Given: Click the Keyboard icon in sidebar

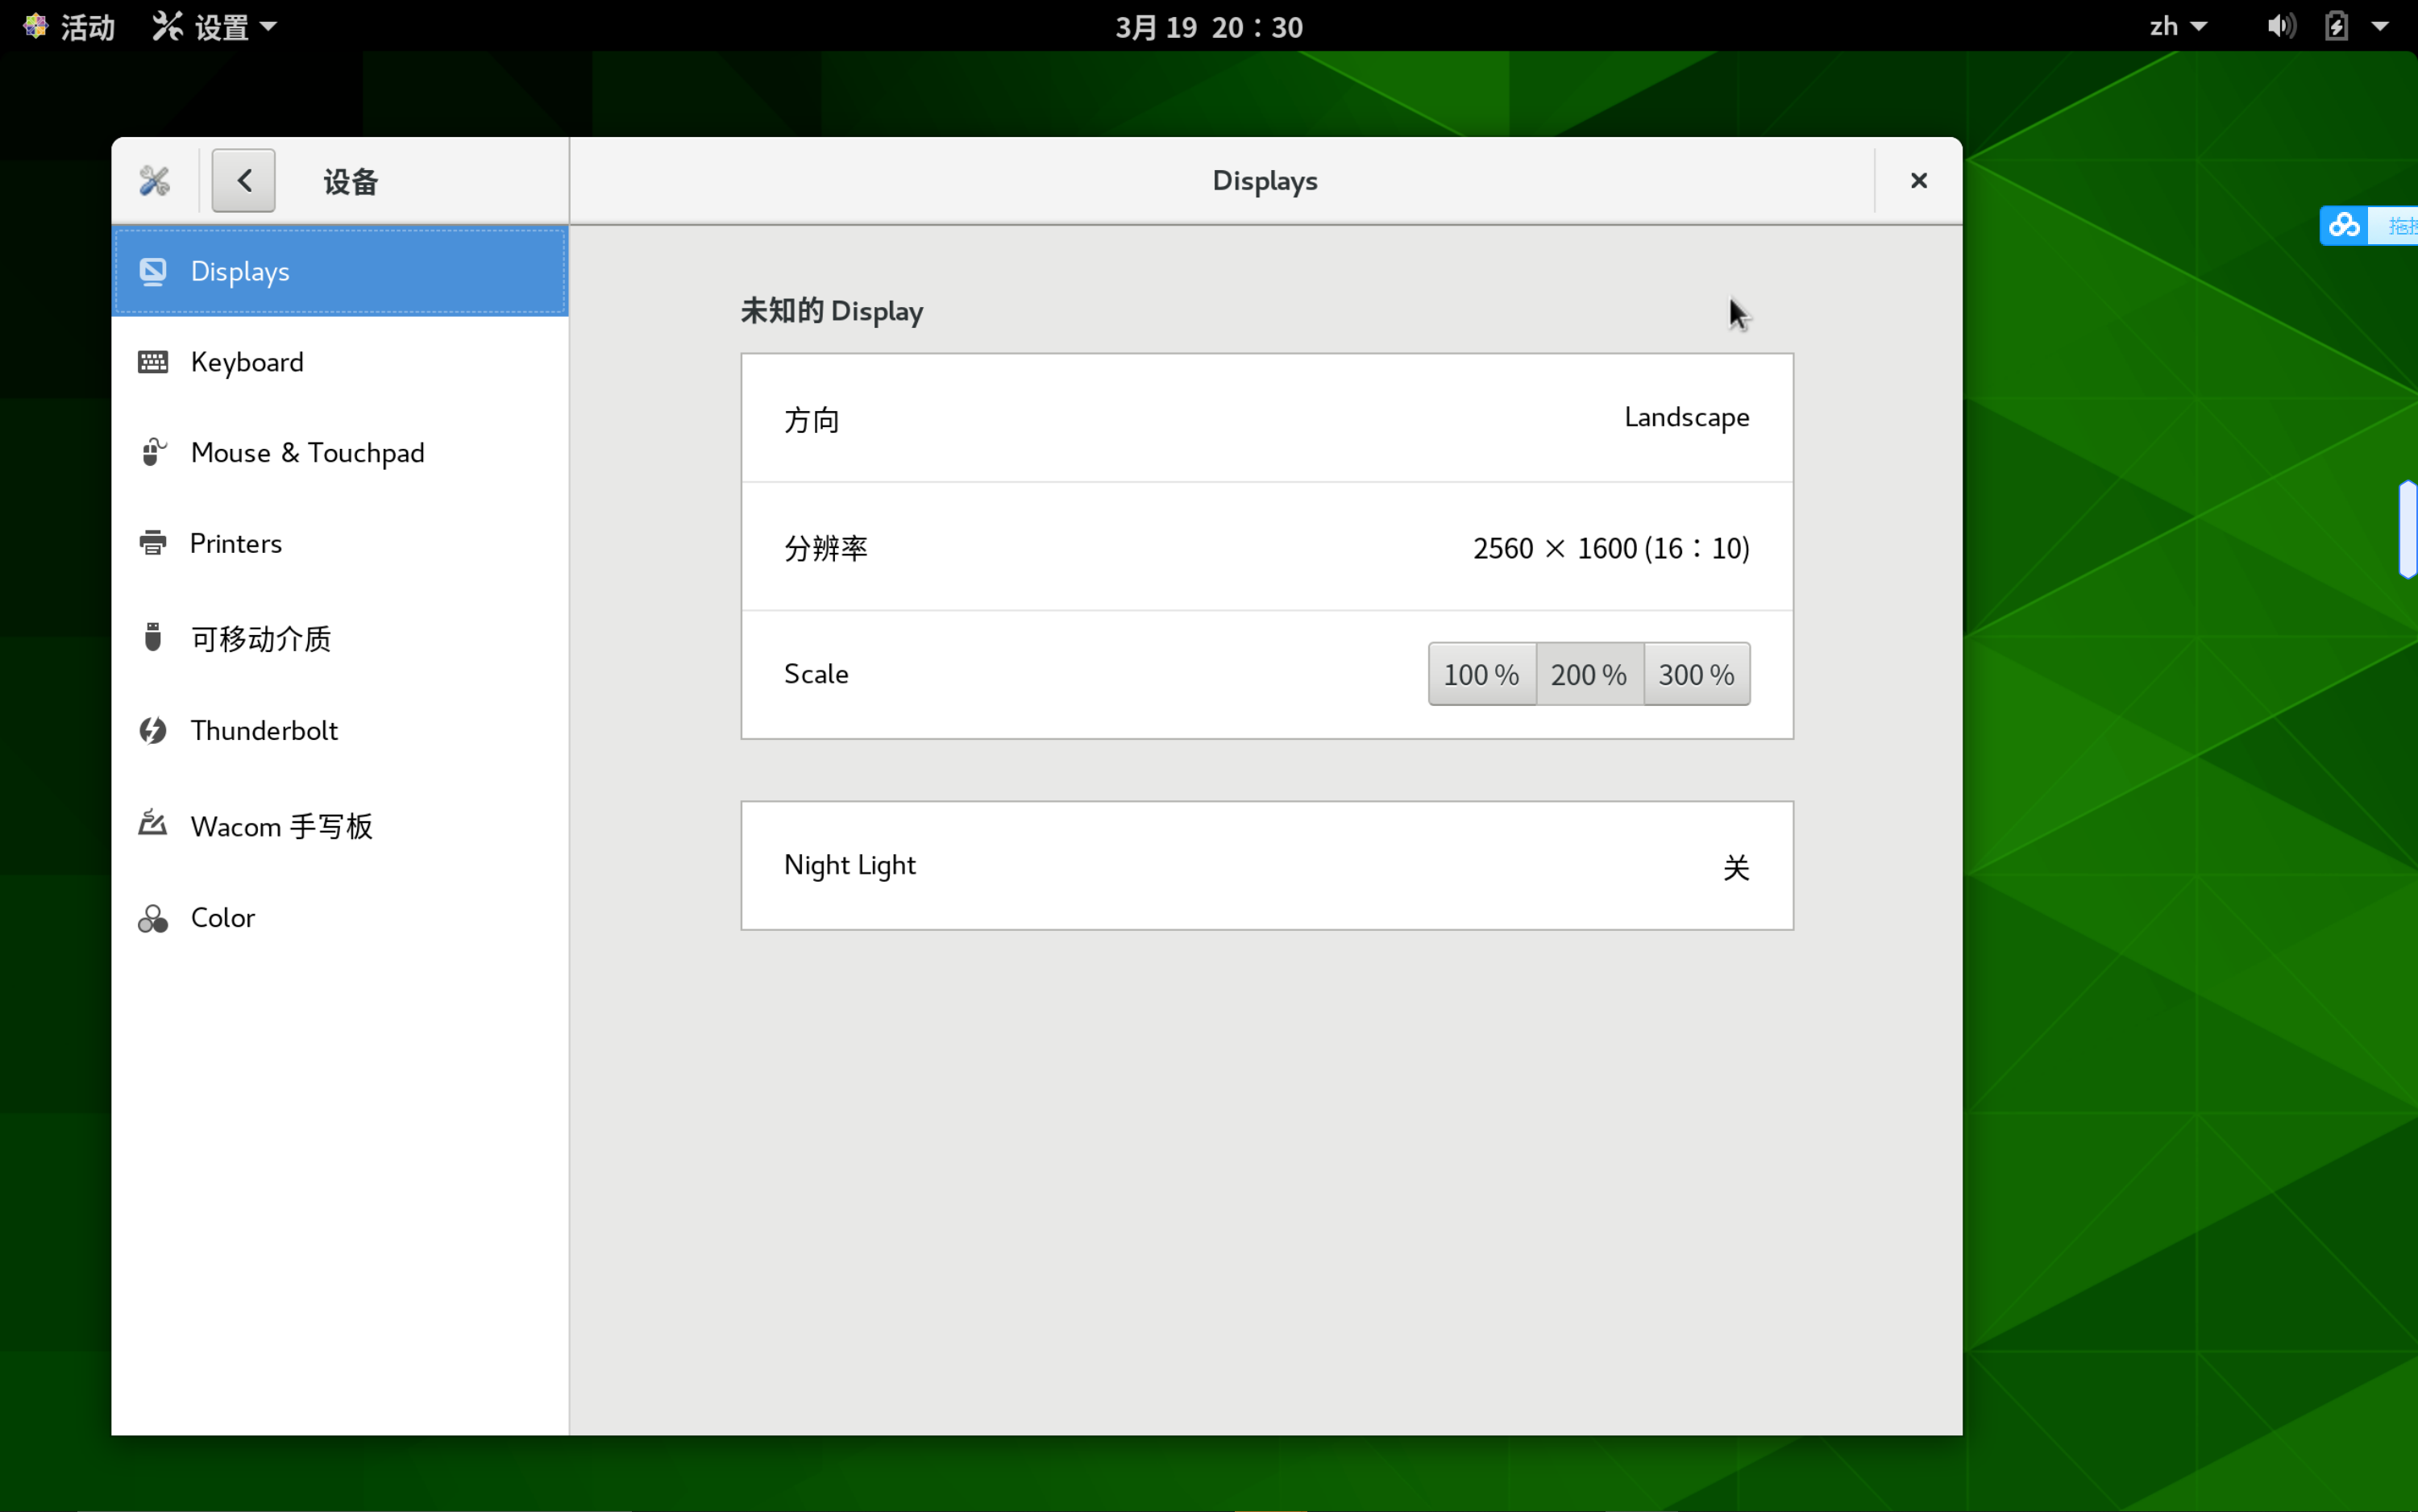Looking at the screenshot, I should click(x=153, y=362).
